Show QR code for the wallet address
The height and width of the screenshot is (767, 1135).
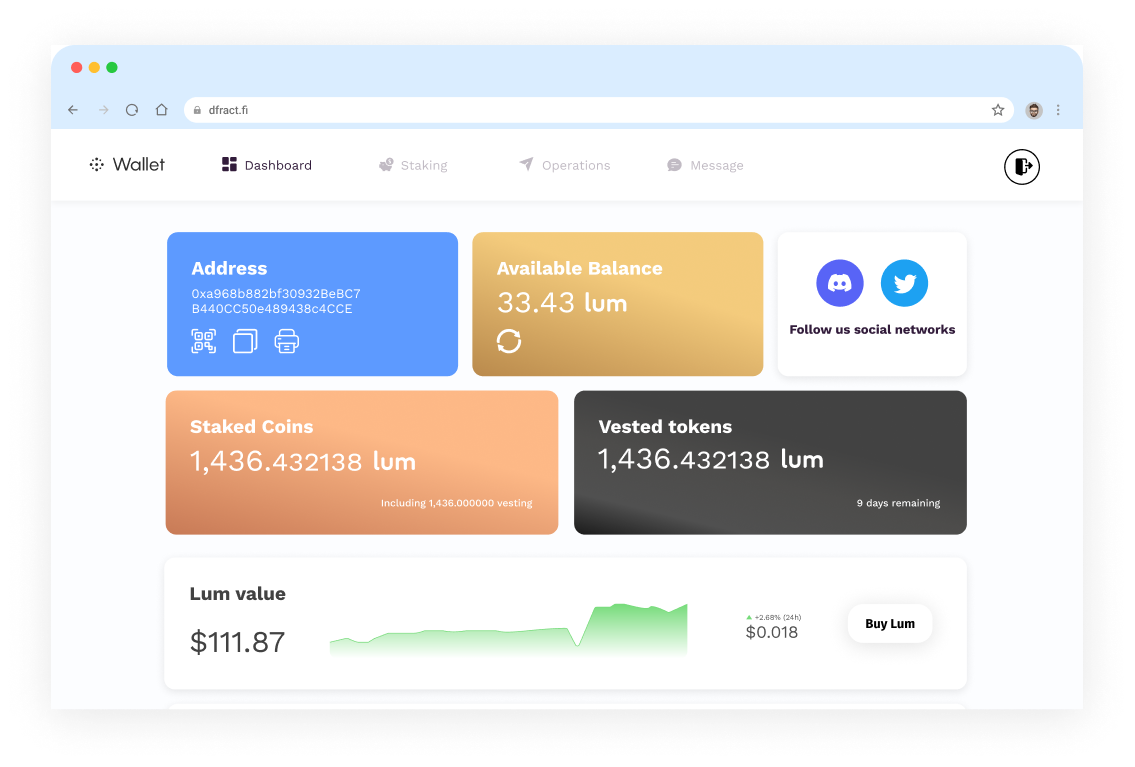click(203, 341)
